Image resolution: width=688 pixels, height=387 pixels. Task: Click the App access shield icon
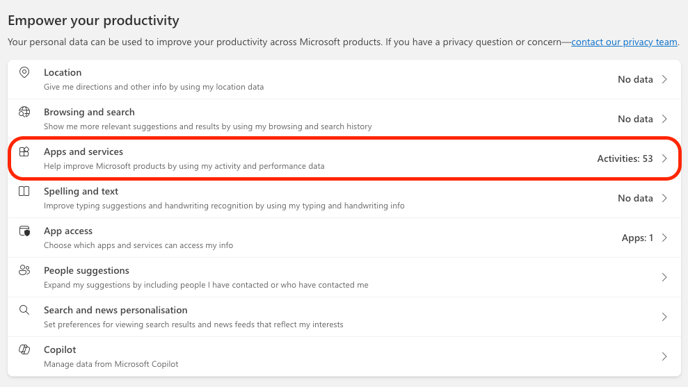(x=24, y=231)
